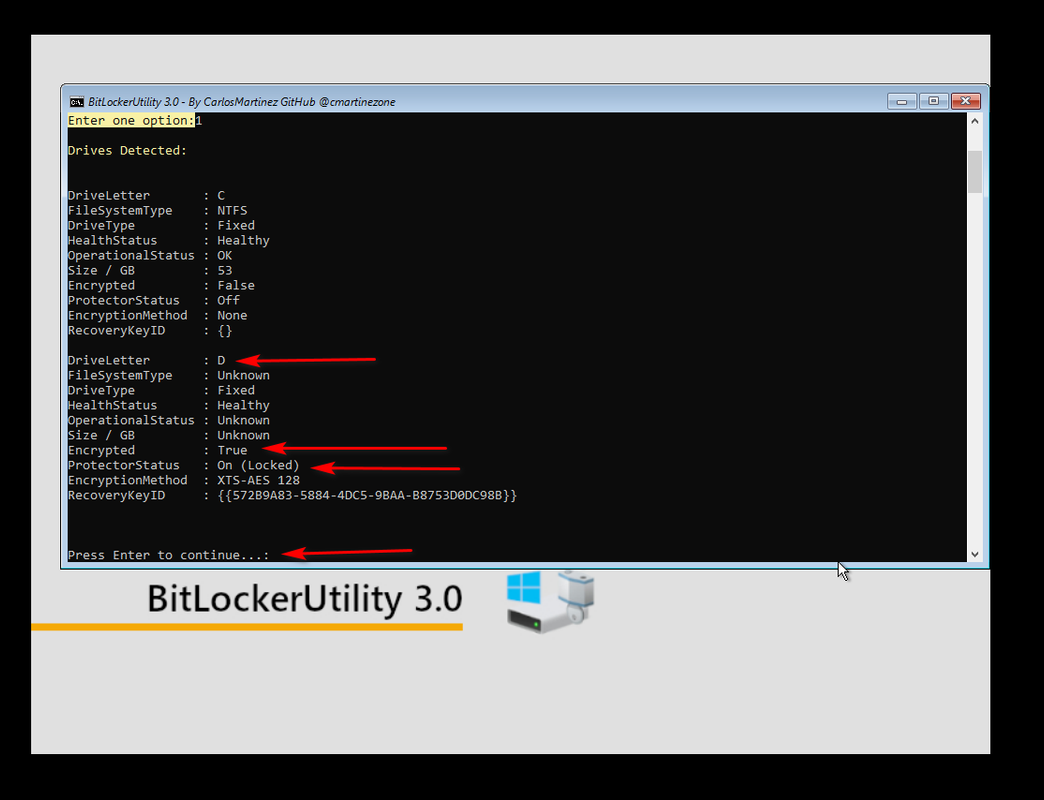Click the 'XTS-AES 128' encryption method value
This screenshot has width=1044, height=800.
tap(258, 480)
